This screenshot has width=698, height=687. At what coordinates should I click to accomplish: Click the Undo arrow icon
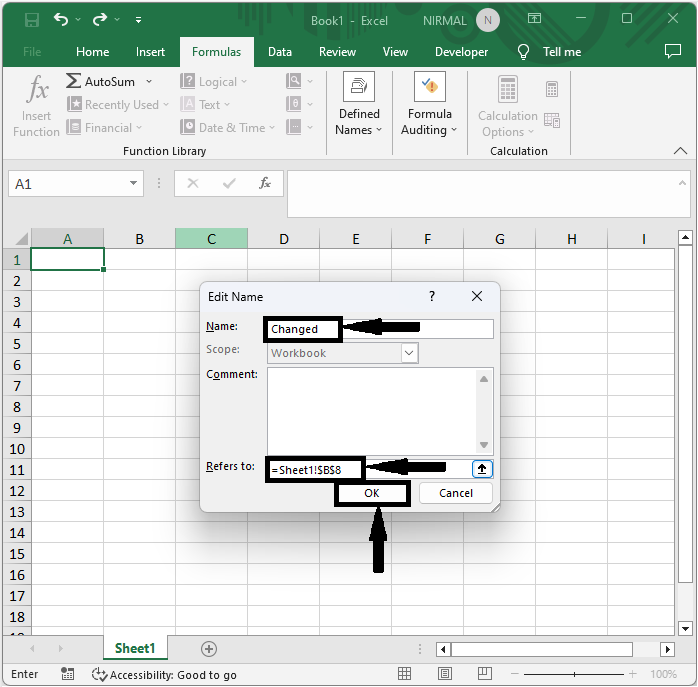(61, 19)
